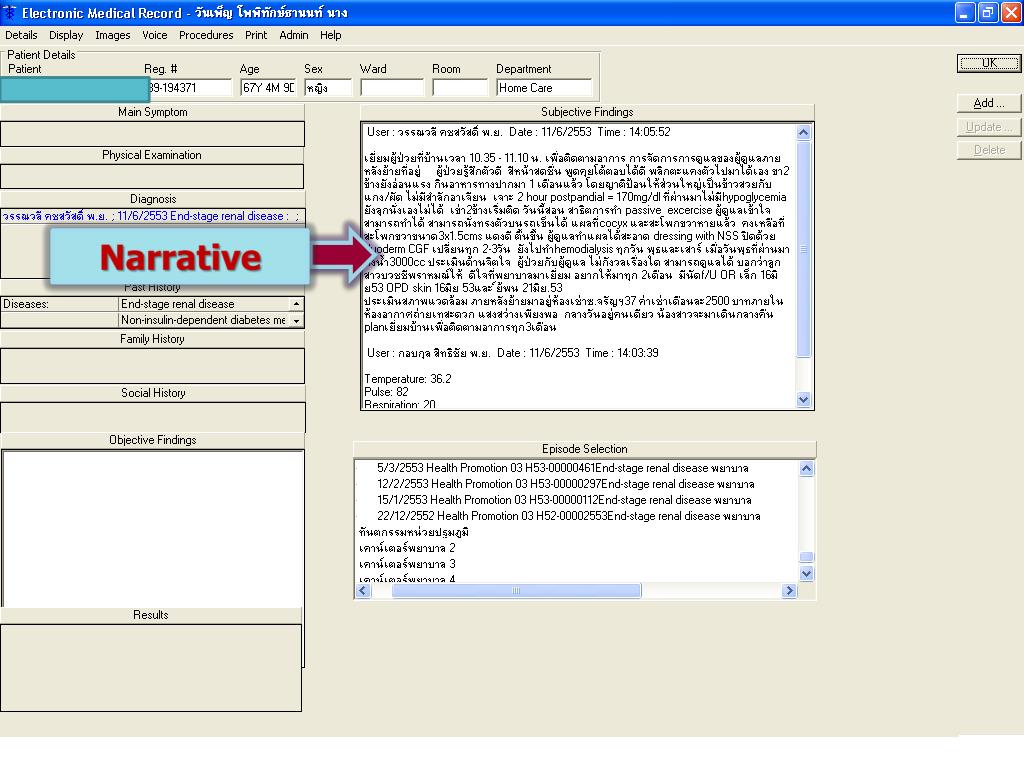This screenshot has width=1024, height=768.
Task: Click Episode Selection horizontal scrollbar thumb
Action: tap(516, 591)
